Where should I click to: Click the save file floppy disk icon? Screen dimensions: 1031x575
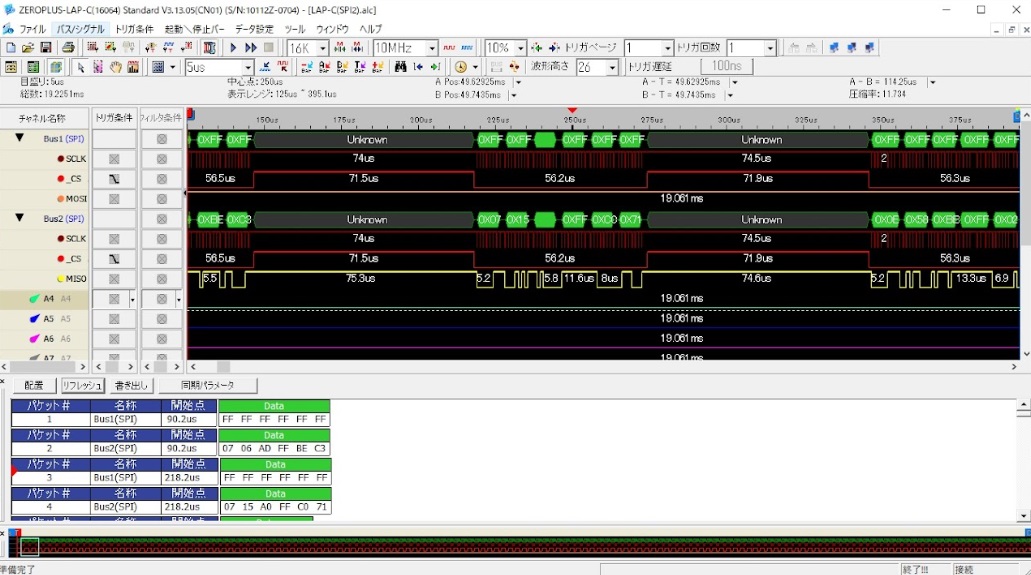tap(46, 48)
